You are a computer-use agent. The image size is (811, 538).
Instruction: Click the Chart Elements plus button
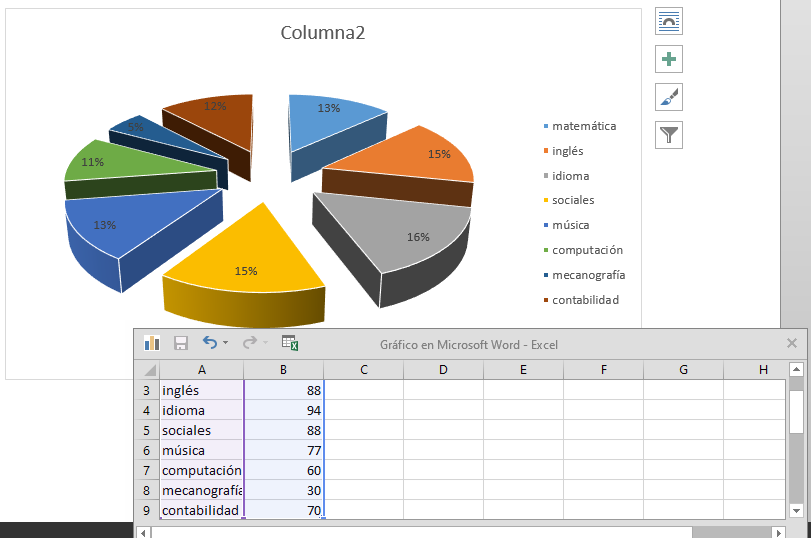point(669,59)
